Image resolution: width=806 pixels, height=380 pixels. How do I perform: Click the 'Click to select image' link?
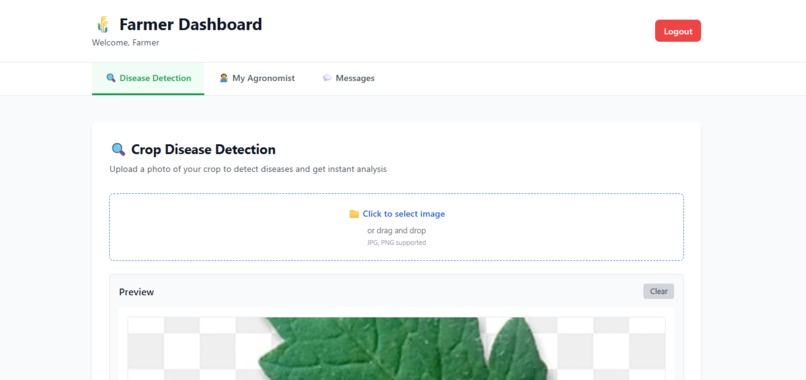click(x=404, y=214)
